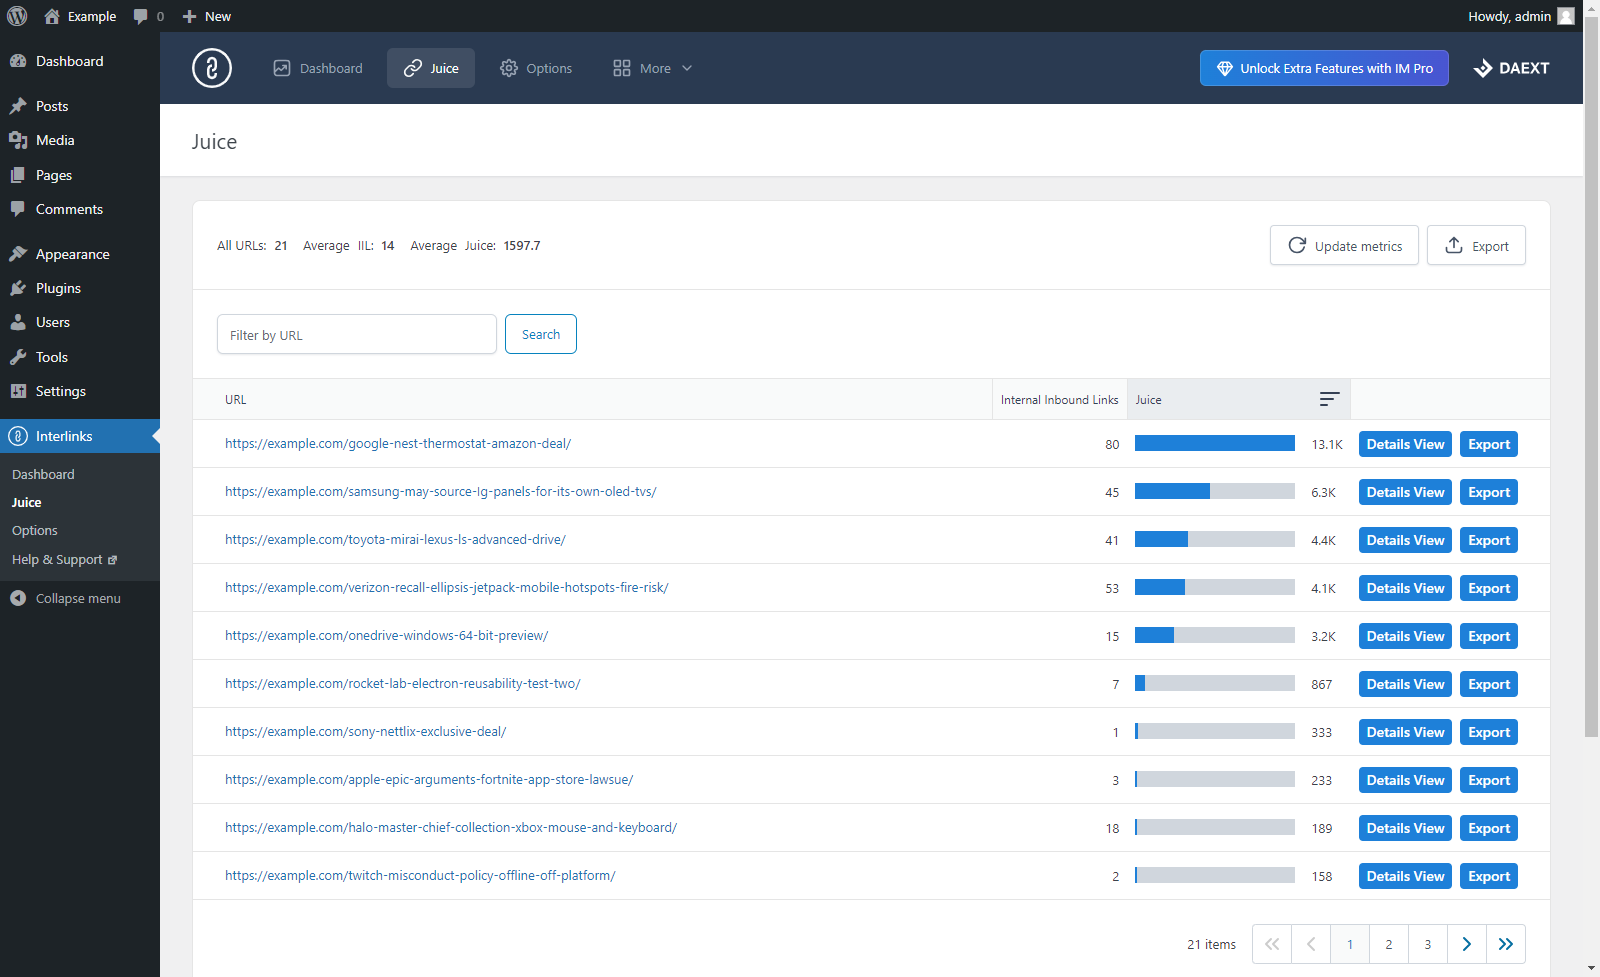Click the admin avatar icon
The height and width of the screenshot is (977, 1600).
(1566, 16)
